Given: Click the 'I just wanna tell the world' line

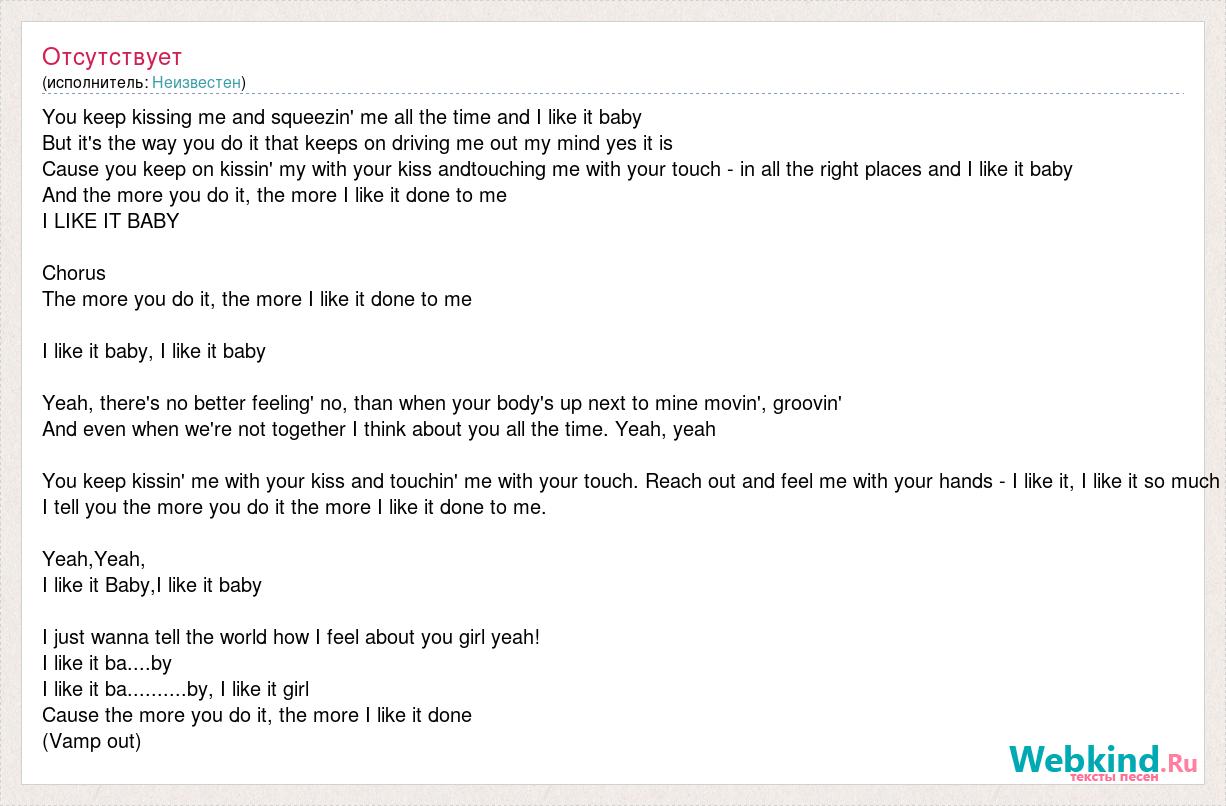Looking at the screenshot, I should (x=291, y=637).
